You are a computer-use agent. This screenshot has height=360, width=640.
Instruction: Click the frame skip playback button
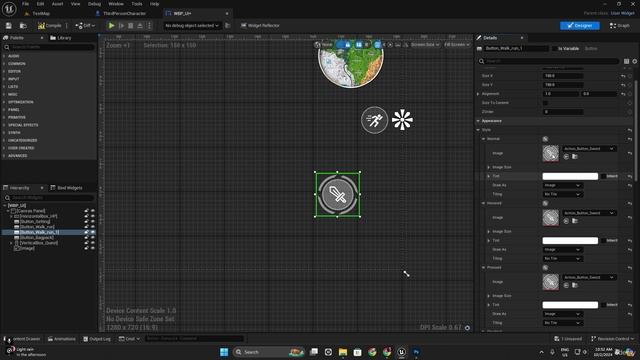121,26
